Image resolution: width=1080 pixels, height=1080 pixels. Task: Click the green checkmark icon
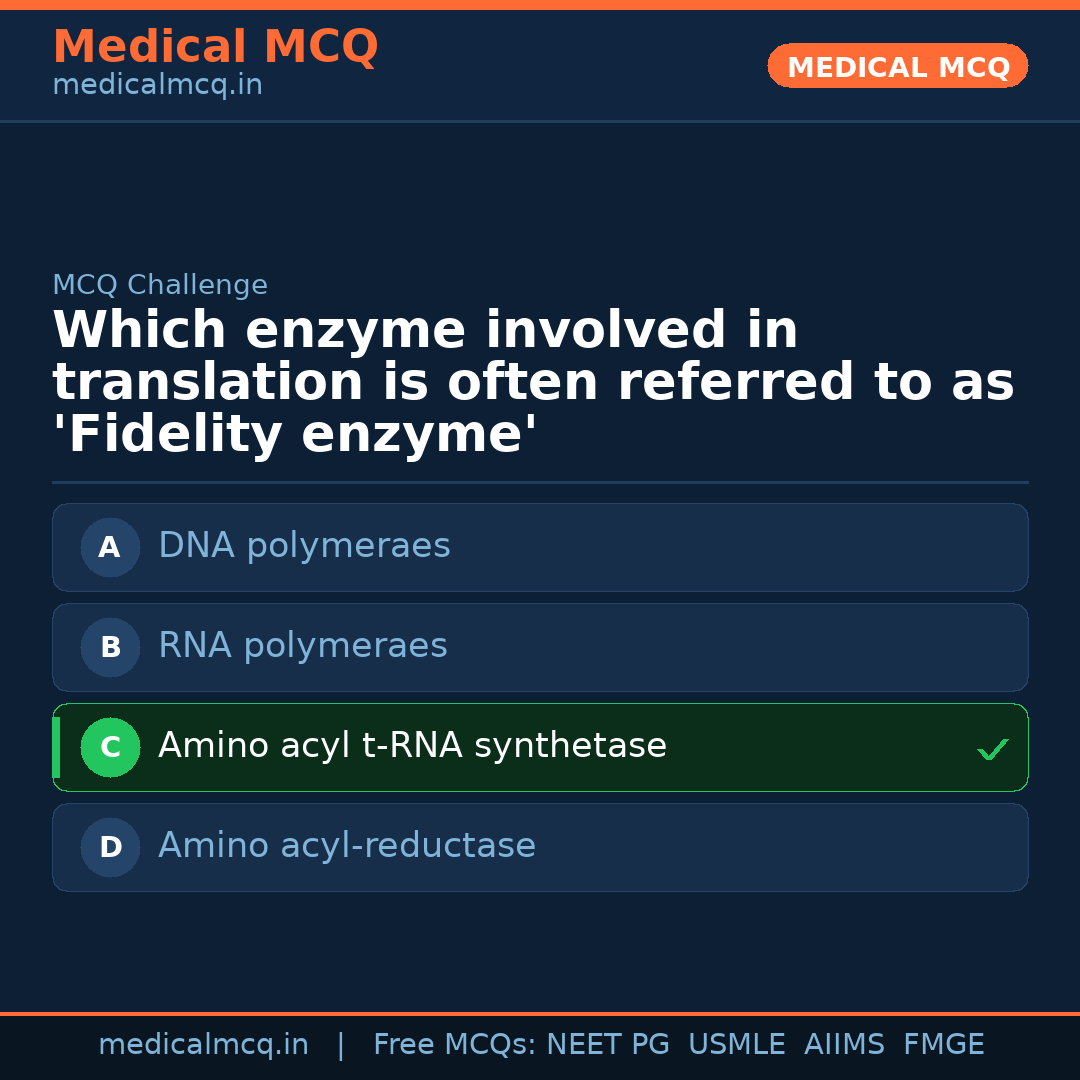click(x=992, y=749)
